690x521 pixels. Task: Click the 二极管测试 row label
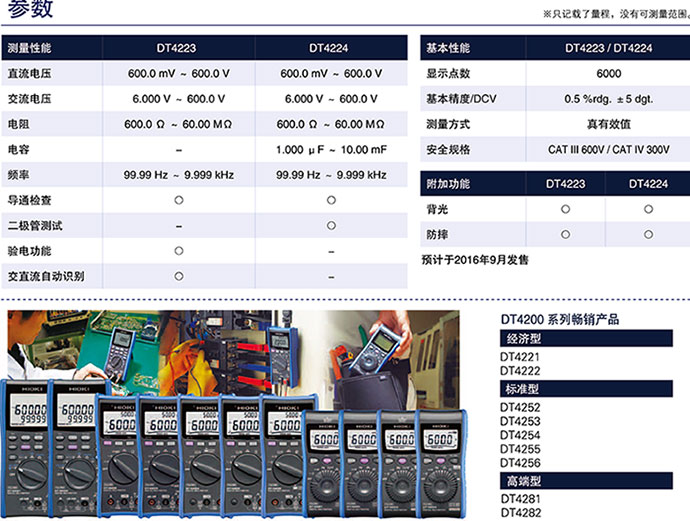(35, 226)
